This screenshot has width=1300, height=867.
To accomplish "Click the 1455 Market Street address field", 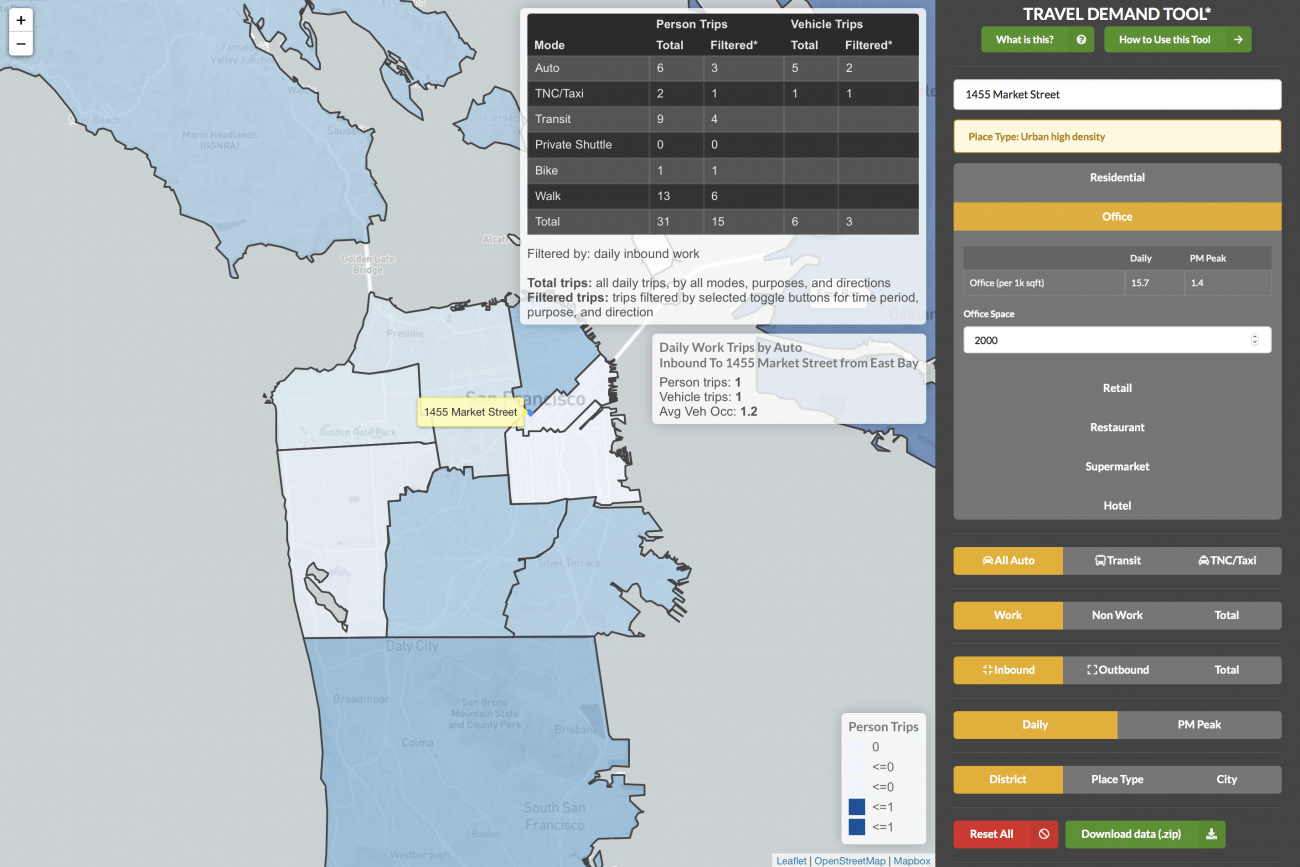I will click(1117, 94).
